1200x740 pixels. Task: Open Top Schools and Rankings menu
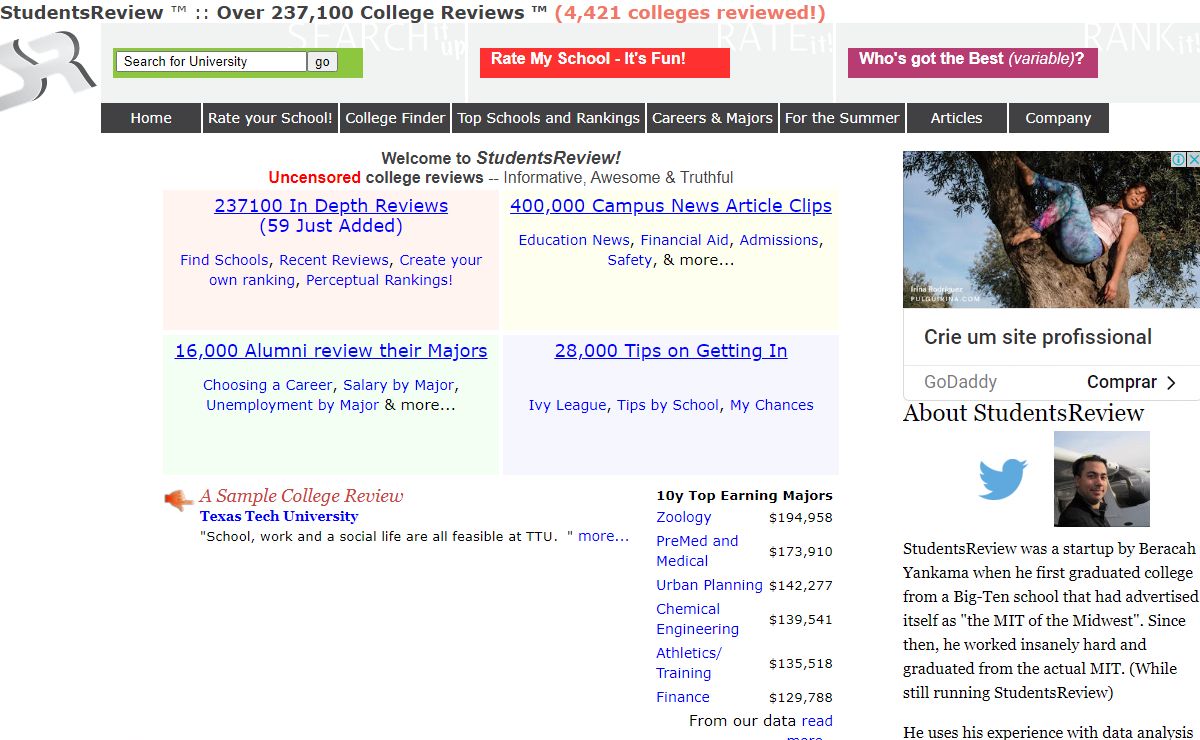pyautogui.click(x=548, y=118)
